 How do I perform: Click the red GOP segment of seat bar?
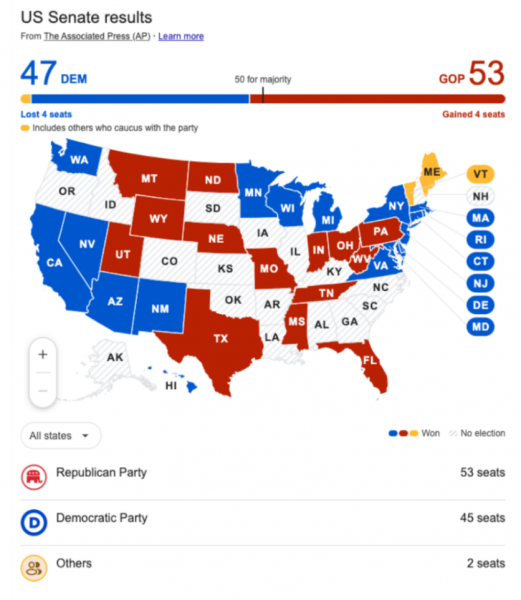pos(378,99)
